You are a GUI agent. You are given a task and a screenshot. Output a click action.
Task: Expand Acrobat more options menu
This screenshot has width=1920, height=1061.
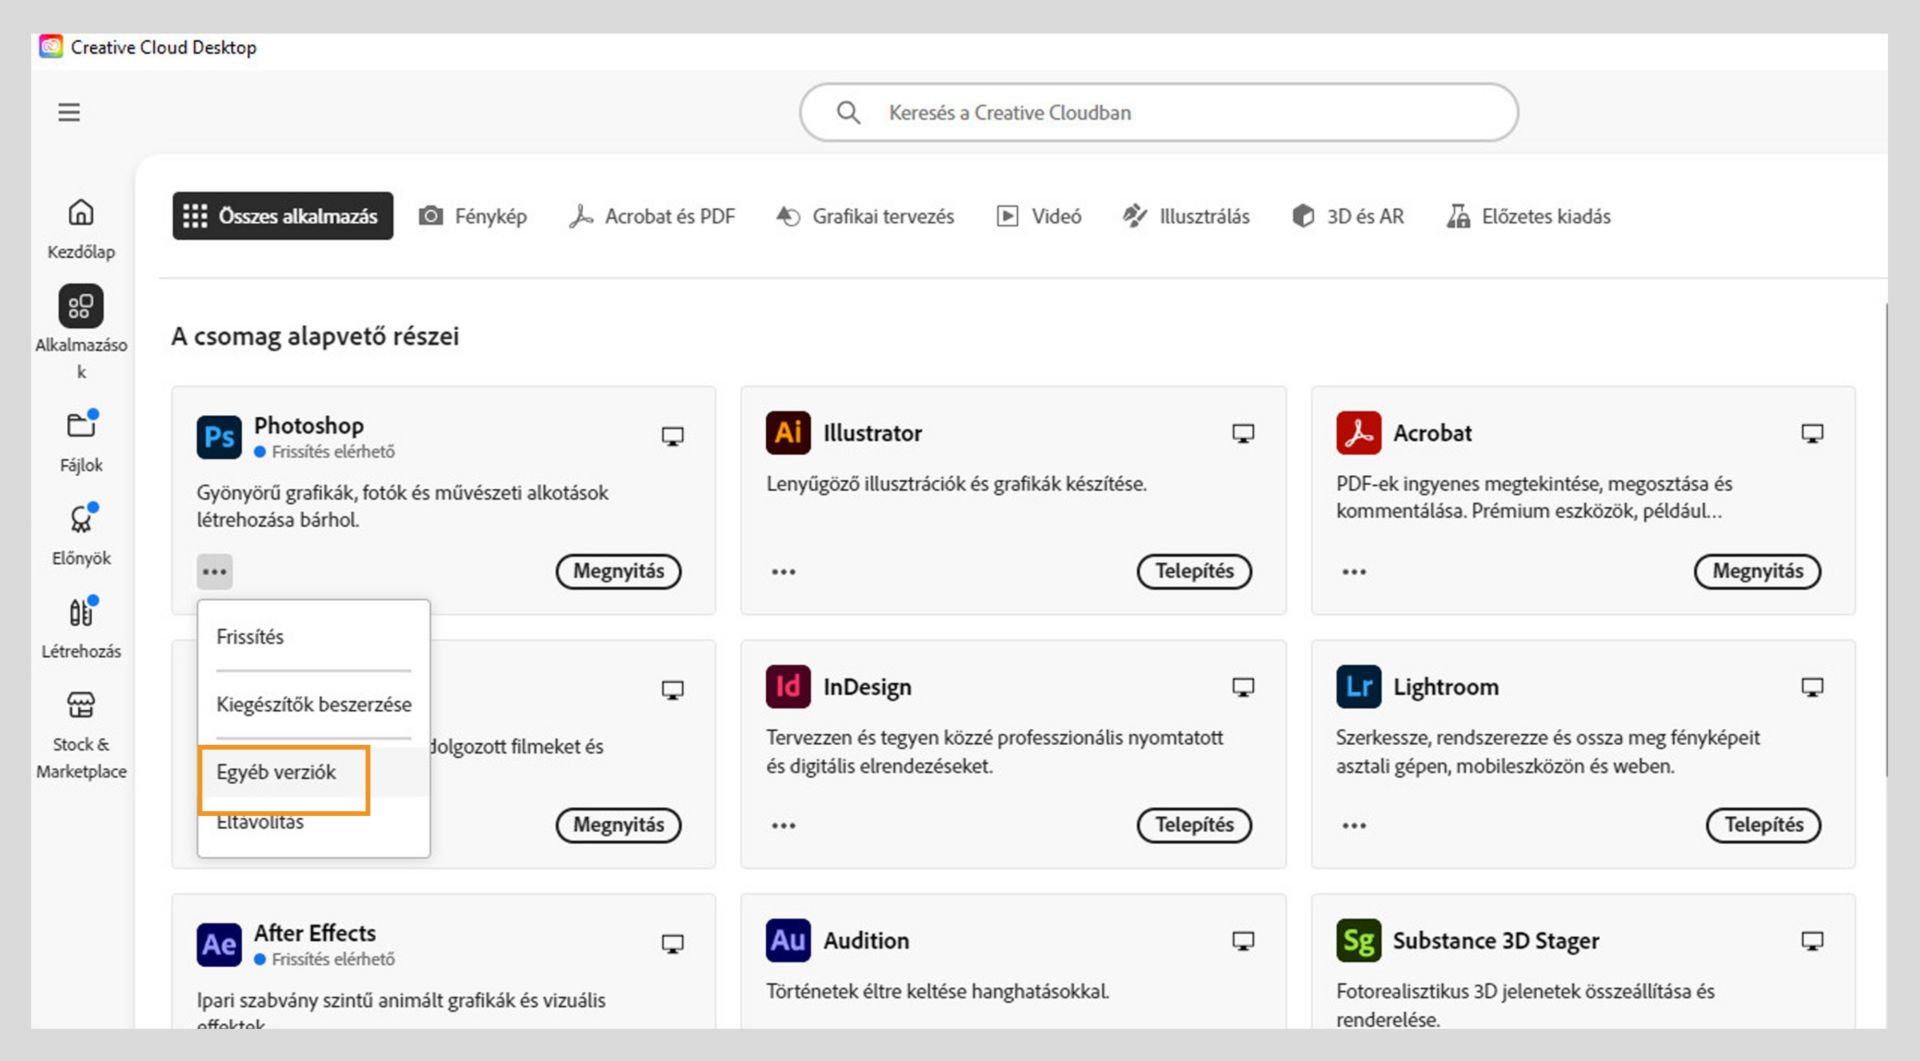pyautogui.click(x=1354, y=572)
